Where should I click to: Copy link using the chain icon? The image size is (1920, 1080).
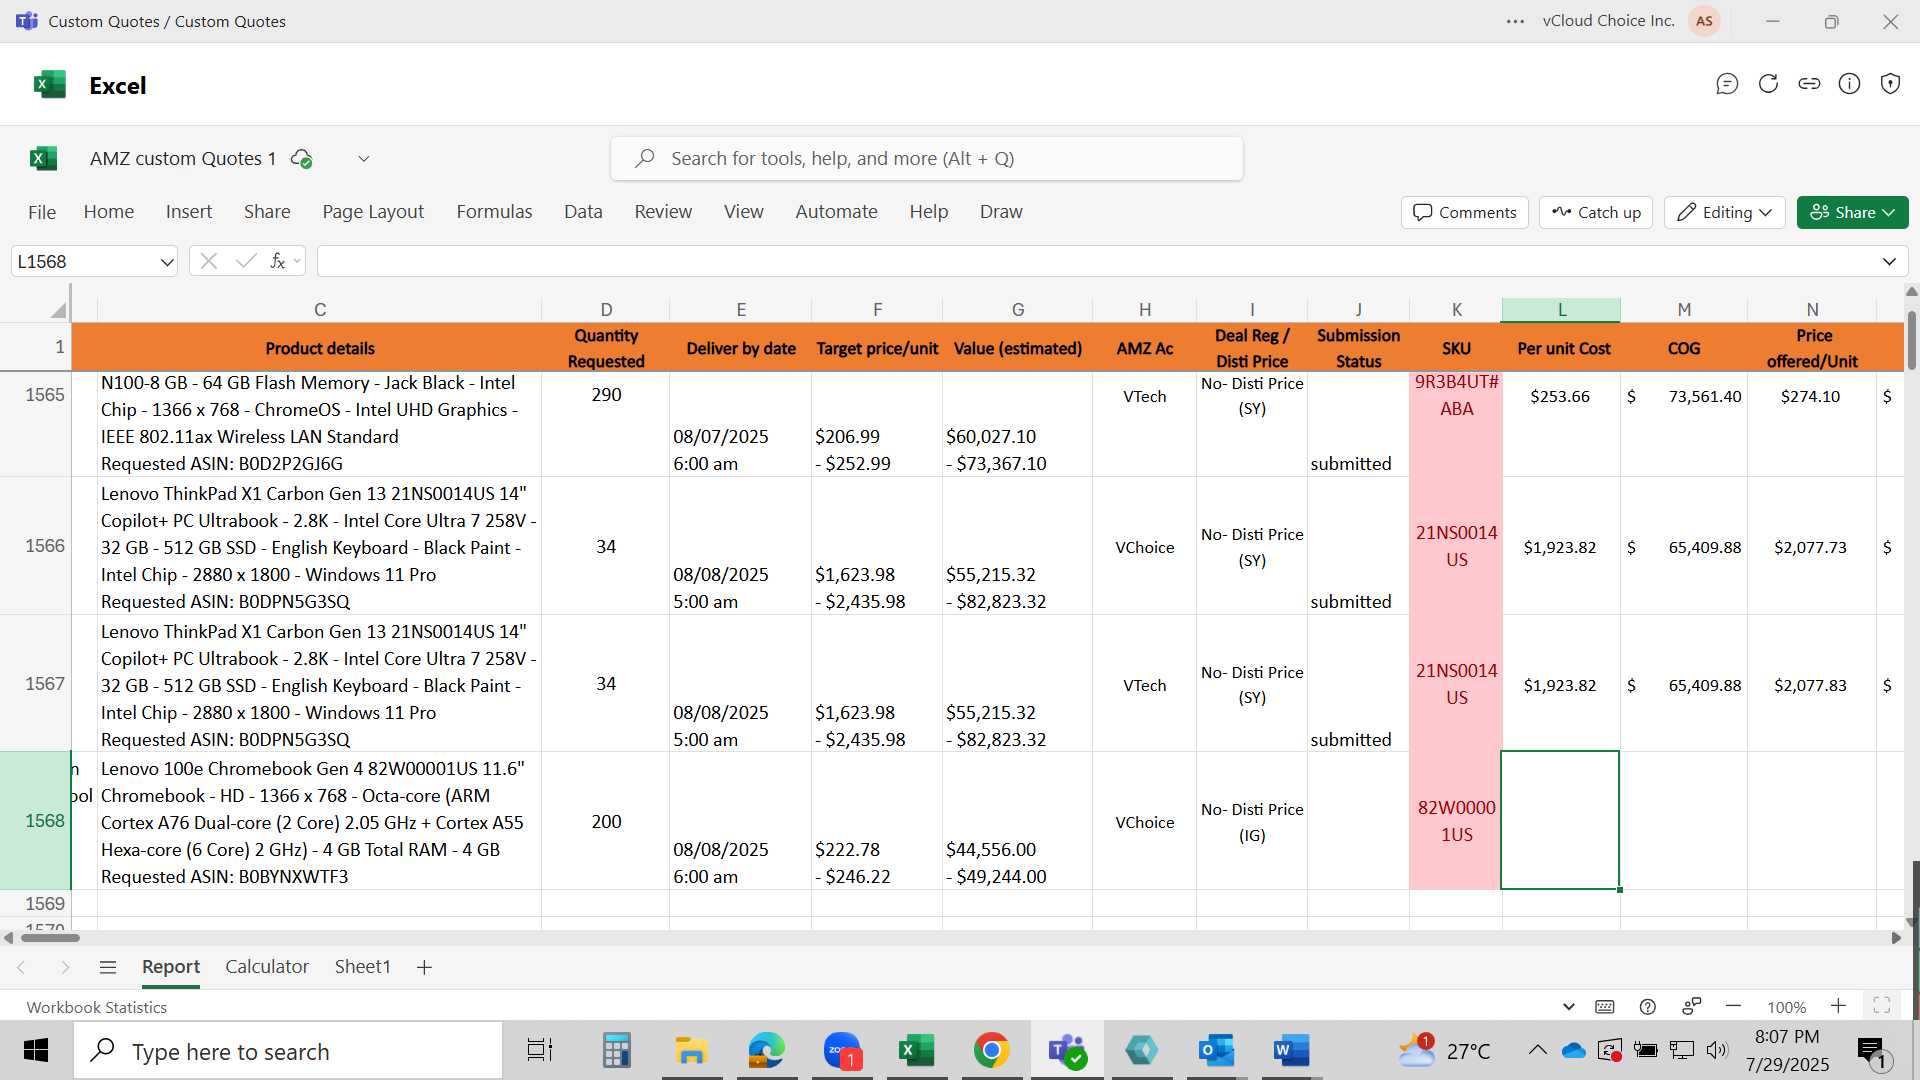1809,84
